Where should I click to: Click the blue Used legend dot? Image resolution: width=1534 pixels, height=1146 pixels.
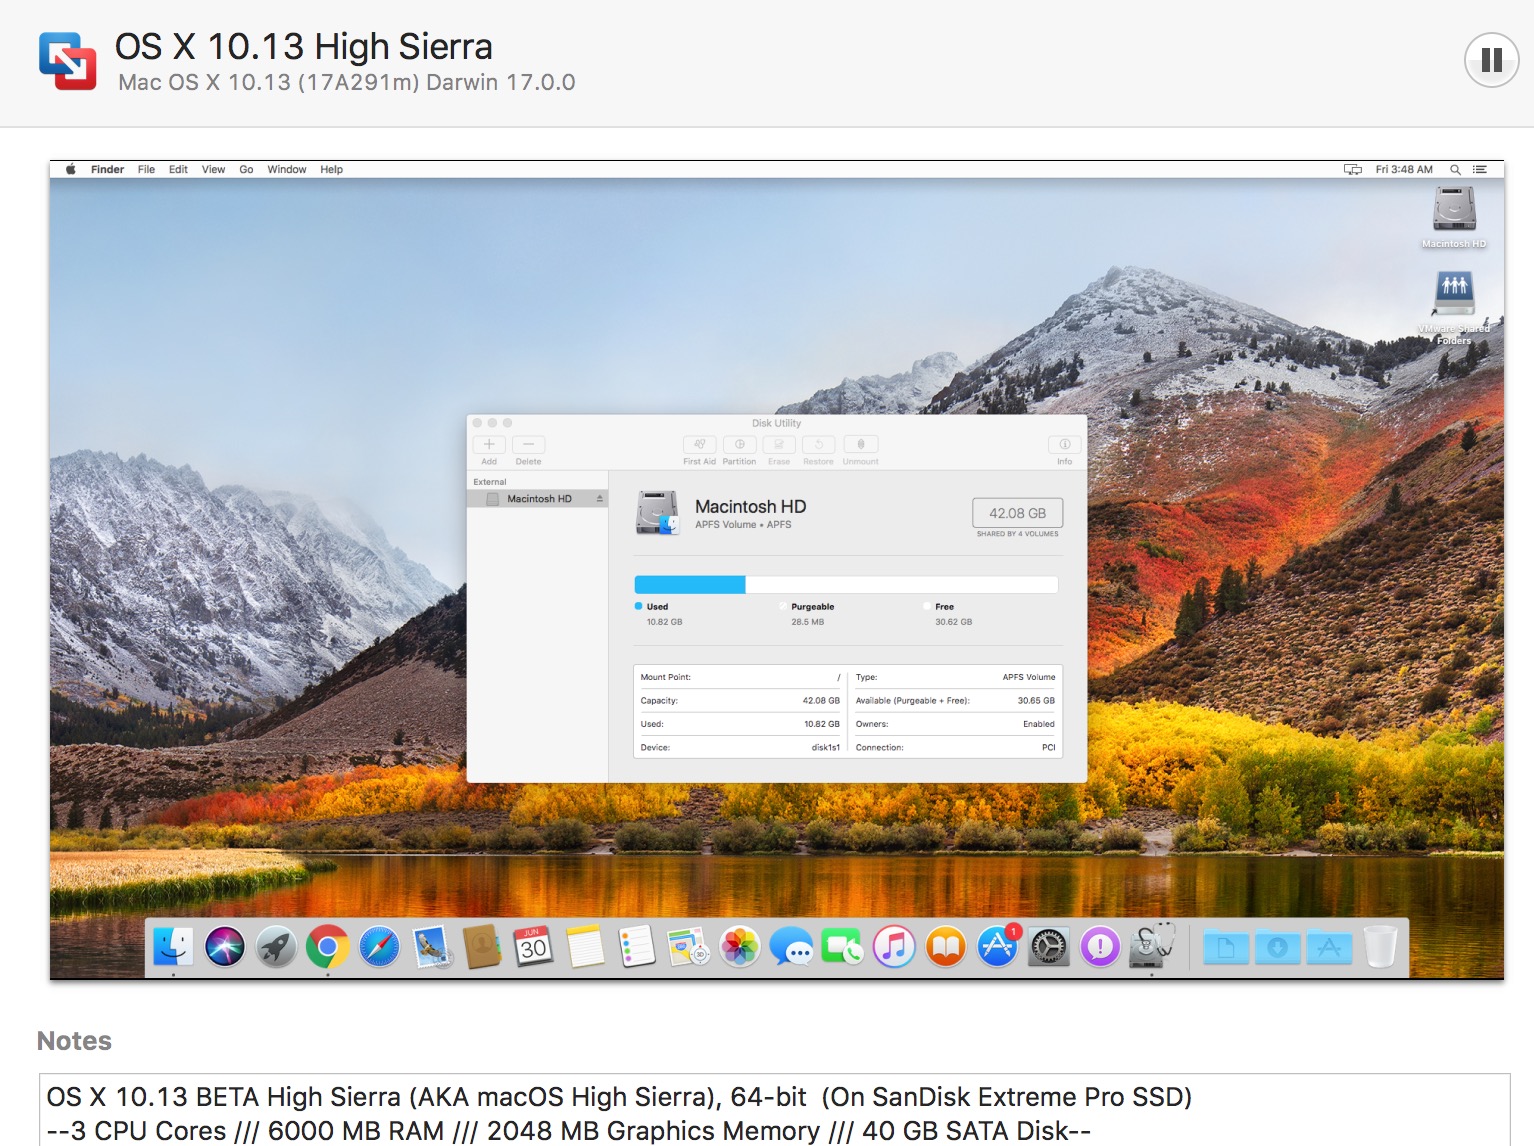point(638,606)
